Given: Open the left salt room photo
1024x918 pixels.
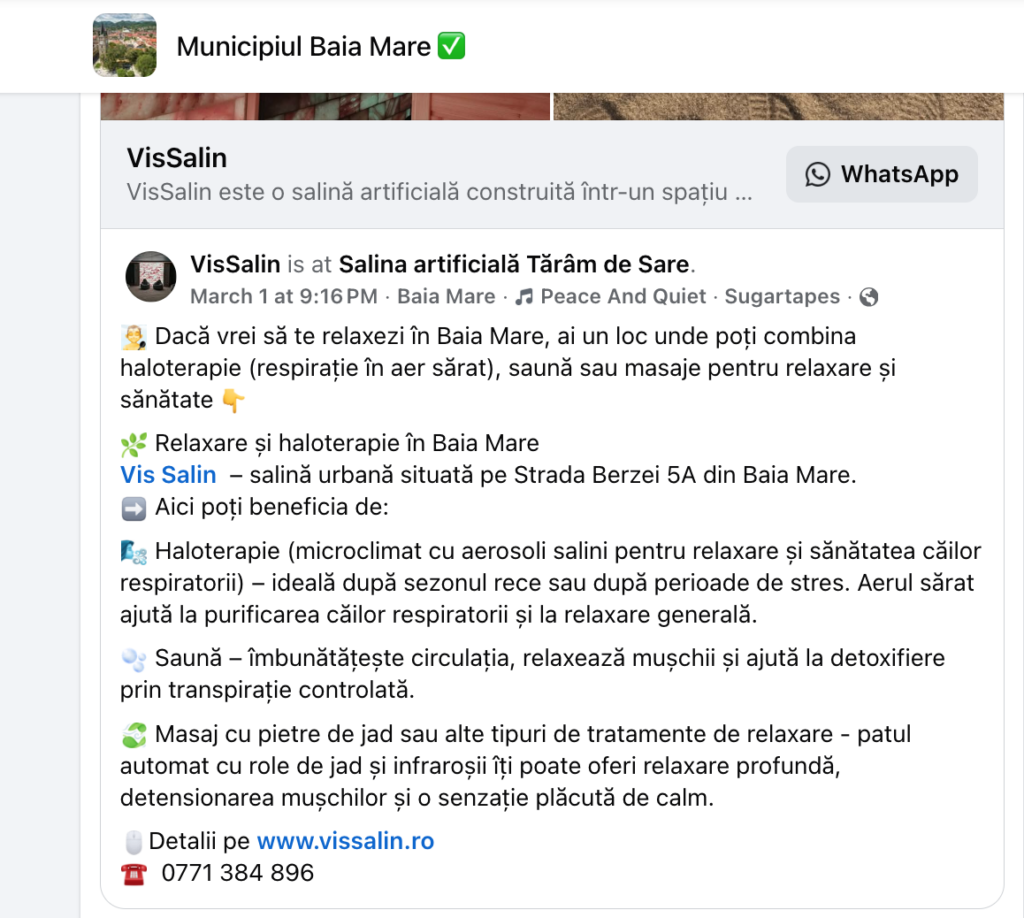Looking at the screenshot, I should pyautogui.click(x=325, y=106).
